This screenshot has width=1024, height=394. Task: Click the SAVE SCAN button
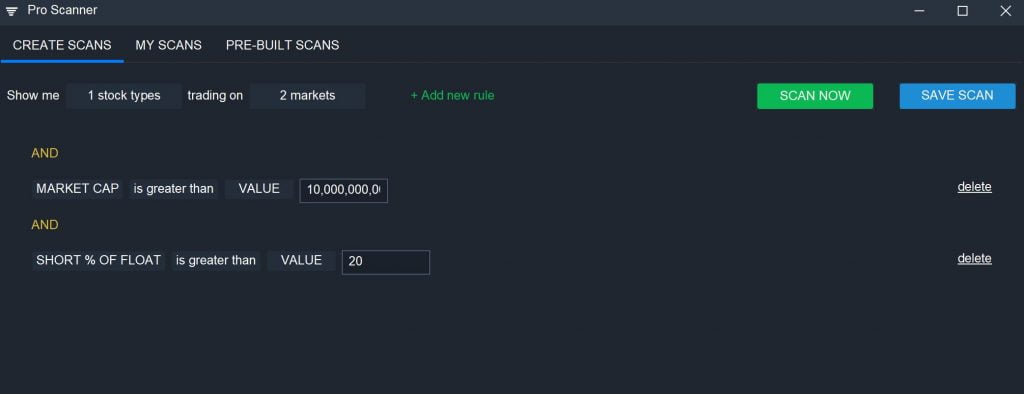click(957, 95)
